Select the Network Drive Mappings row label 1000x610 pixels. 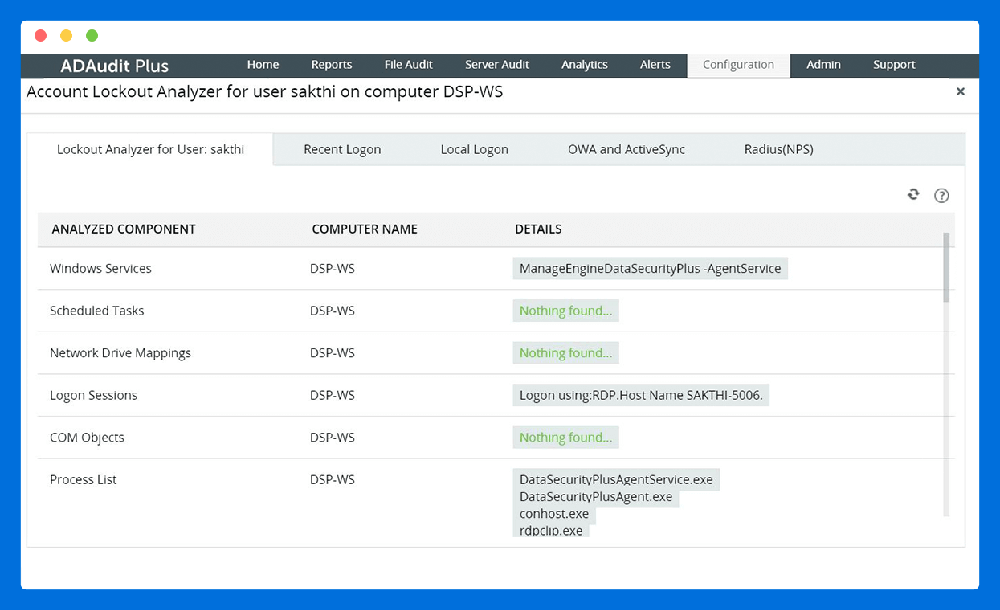pyautogui.click(x=120, y=353)
